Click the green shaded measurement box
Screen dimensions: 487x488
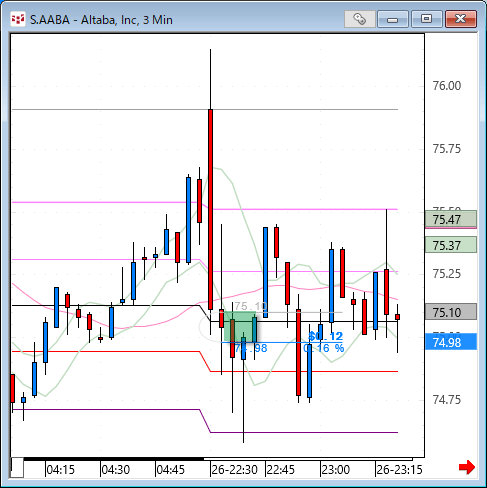(x=239, y=327)
